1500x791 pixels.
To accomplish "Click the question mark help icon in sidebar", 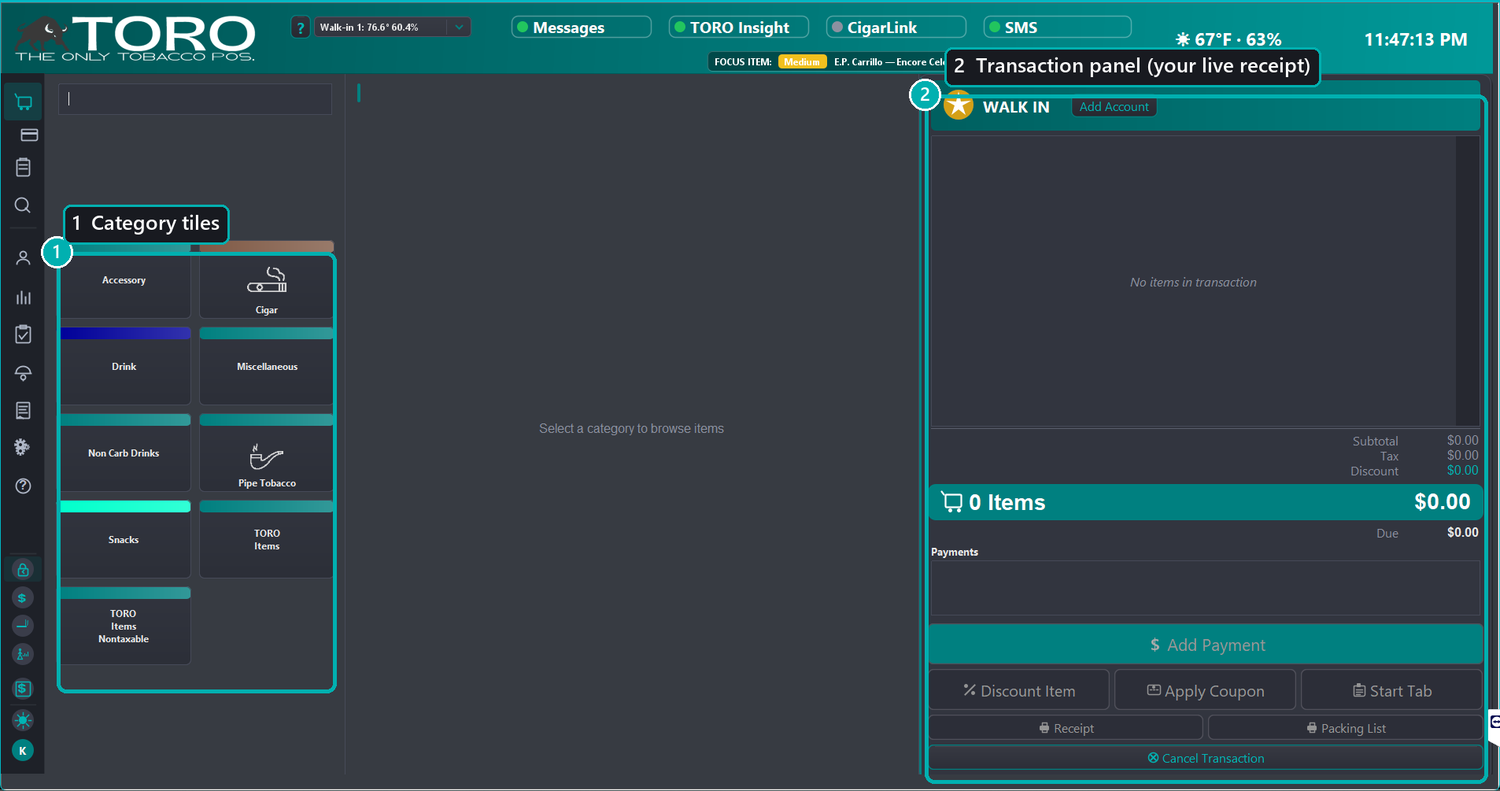I will click(23, 486).
